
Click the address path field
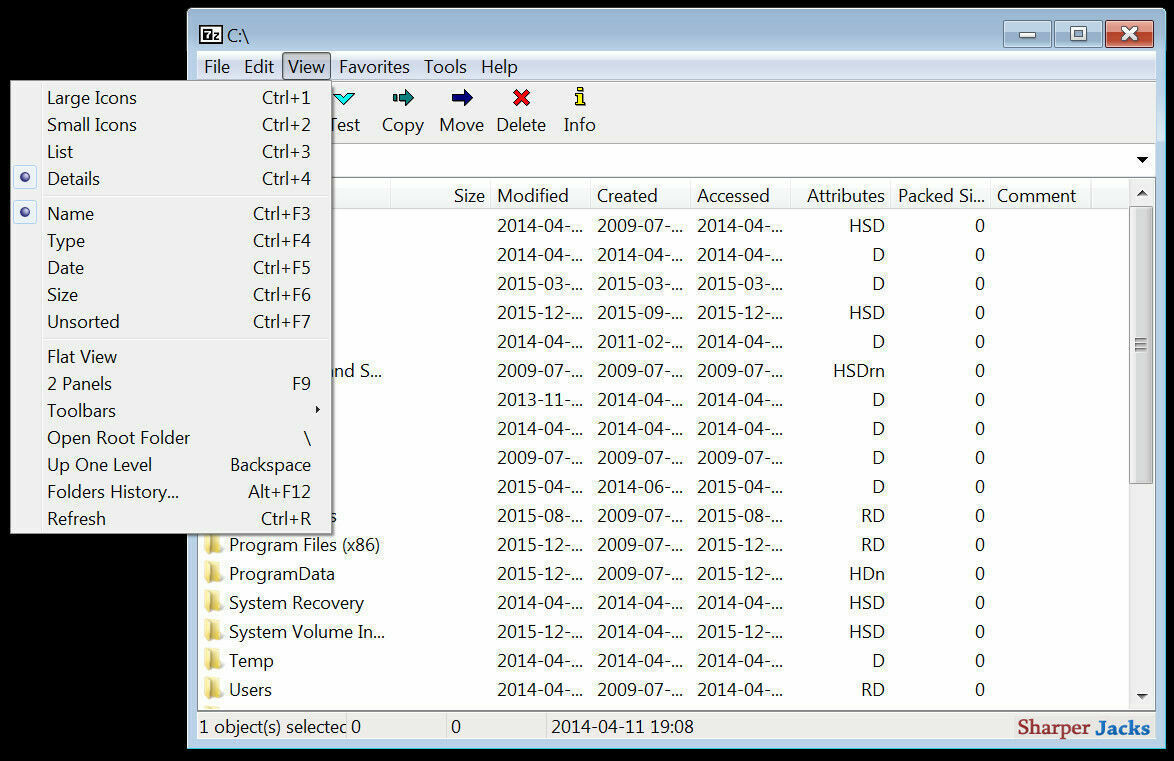tap(730, 160)
